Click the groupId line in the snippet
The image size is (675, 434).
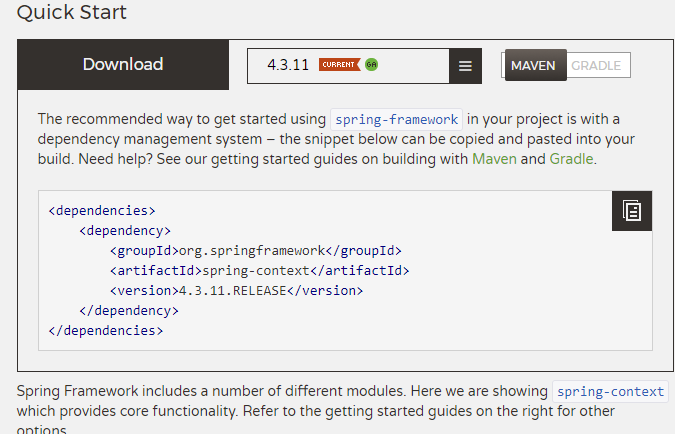256,251
